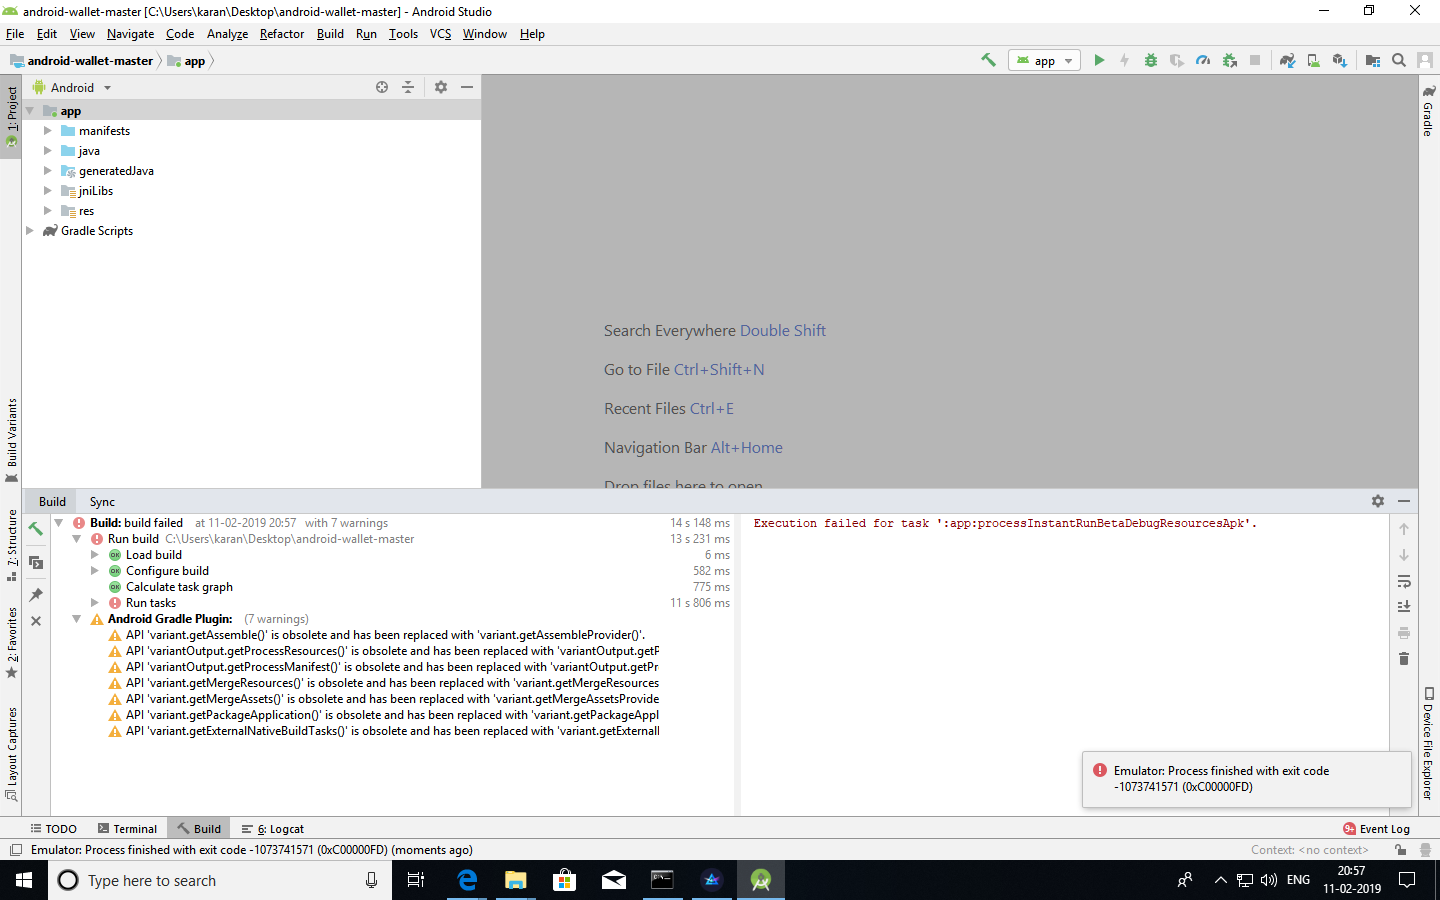Click the Windows search box in taskbar
The width and height of the screenshot is (1440, 900).
coord(218,880)
